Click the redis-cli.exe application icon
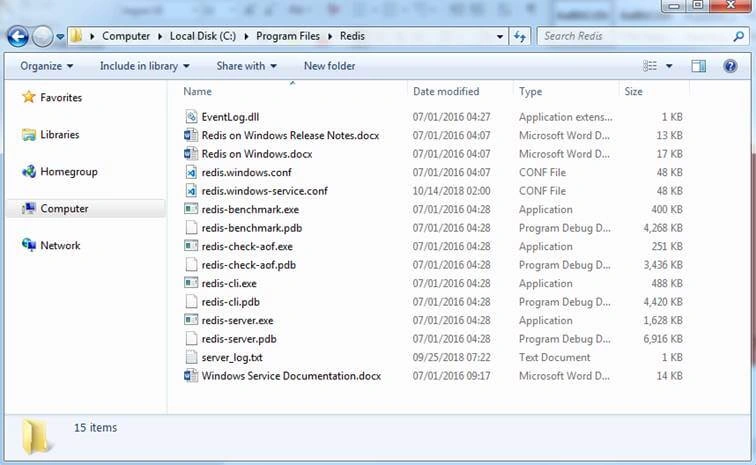This screenshot has width=756, height=465. [x=191, y=283]
